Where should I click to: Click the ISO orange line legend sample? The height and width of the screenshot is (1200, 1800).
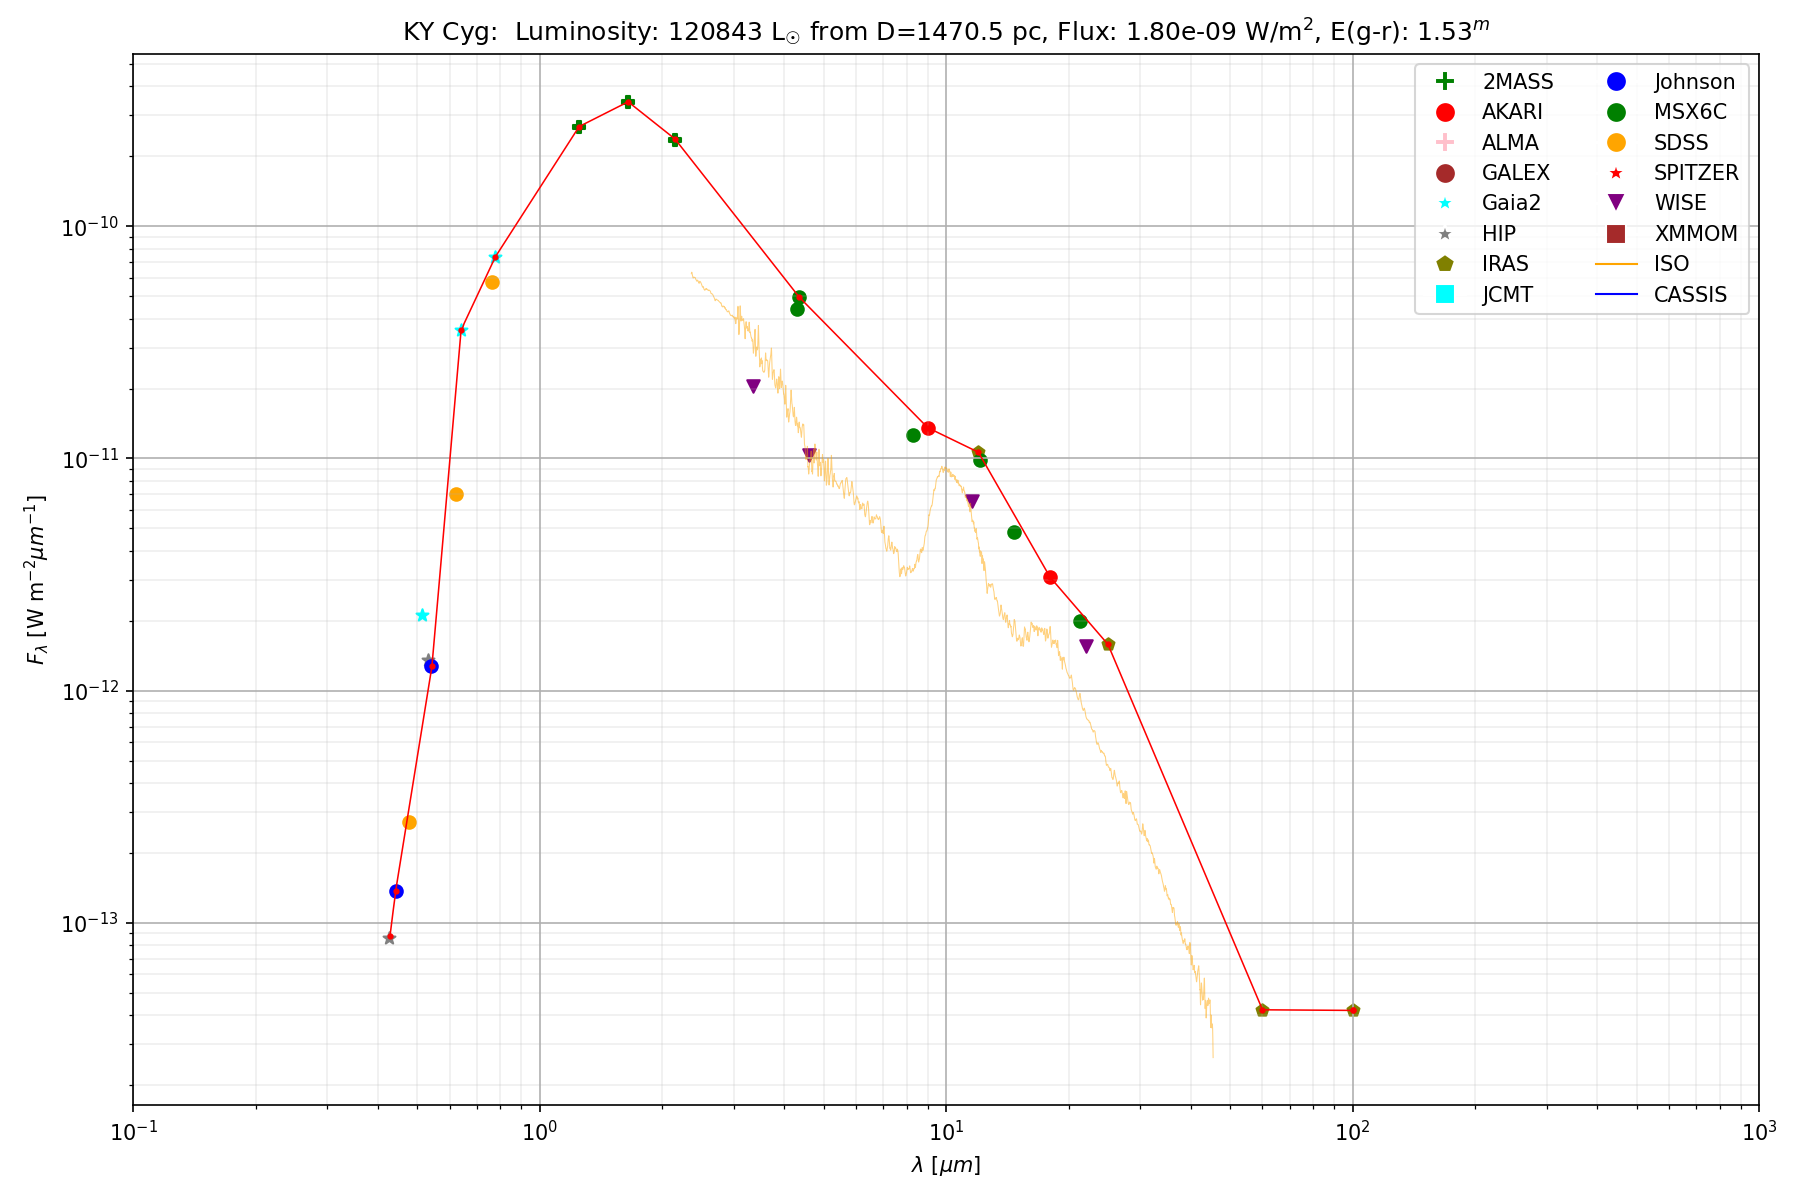click(x=1616, y=264)
